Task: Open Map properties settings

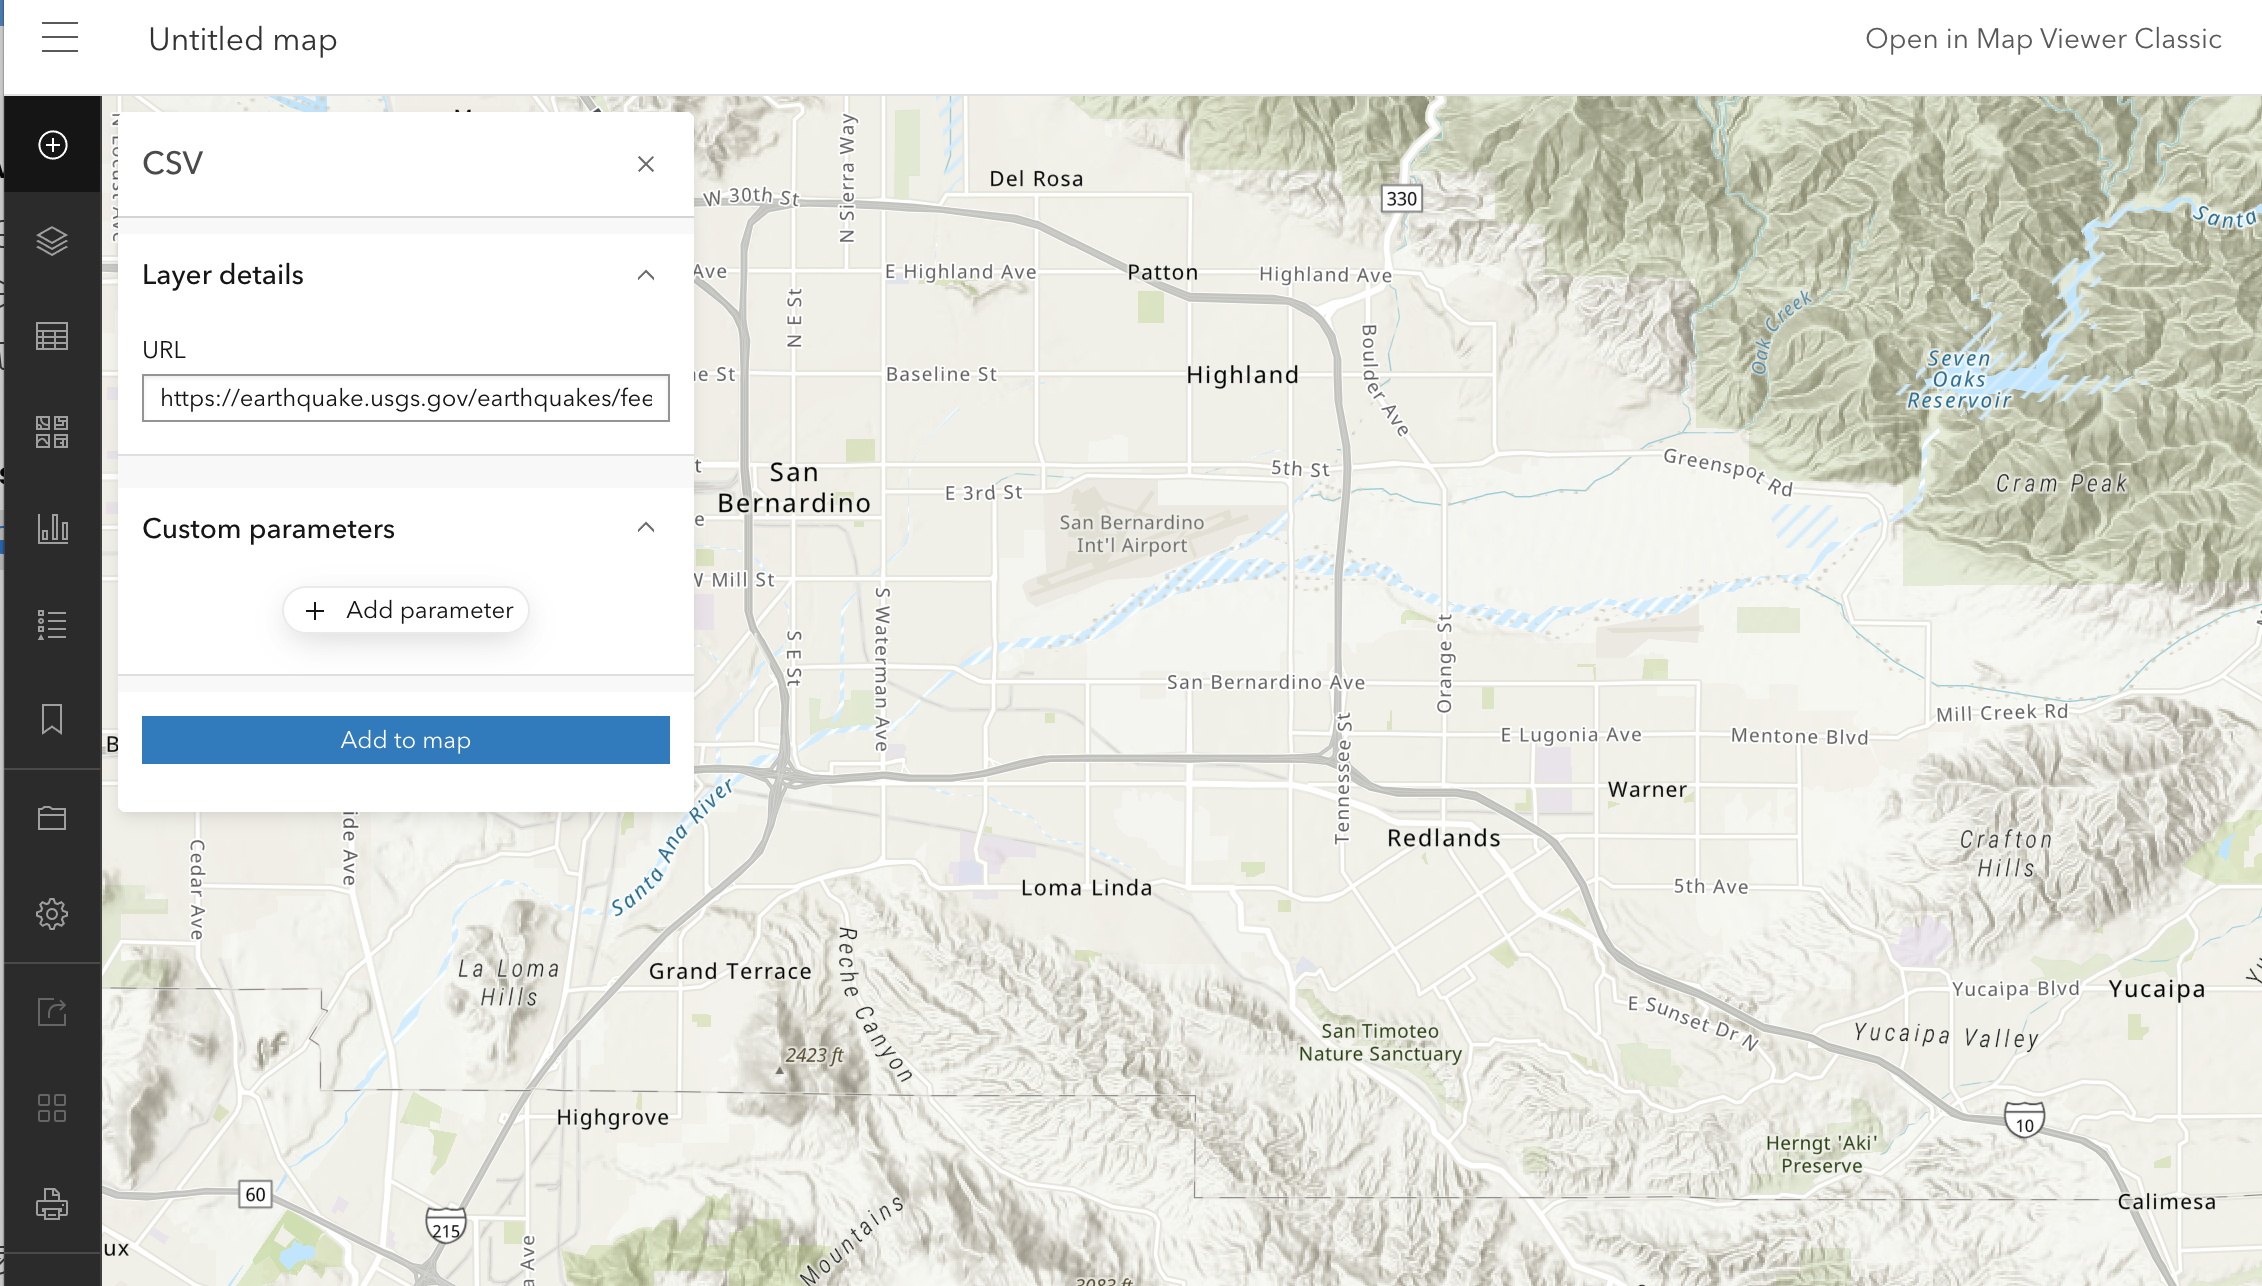Action: click(52, 912)
